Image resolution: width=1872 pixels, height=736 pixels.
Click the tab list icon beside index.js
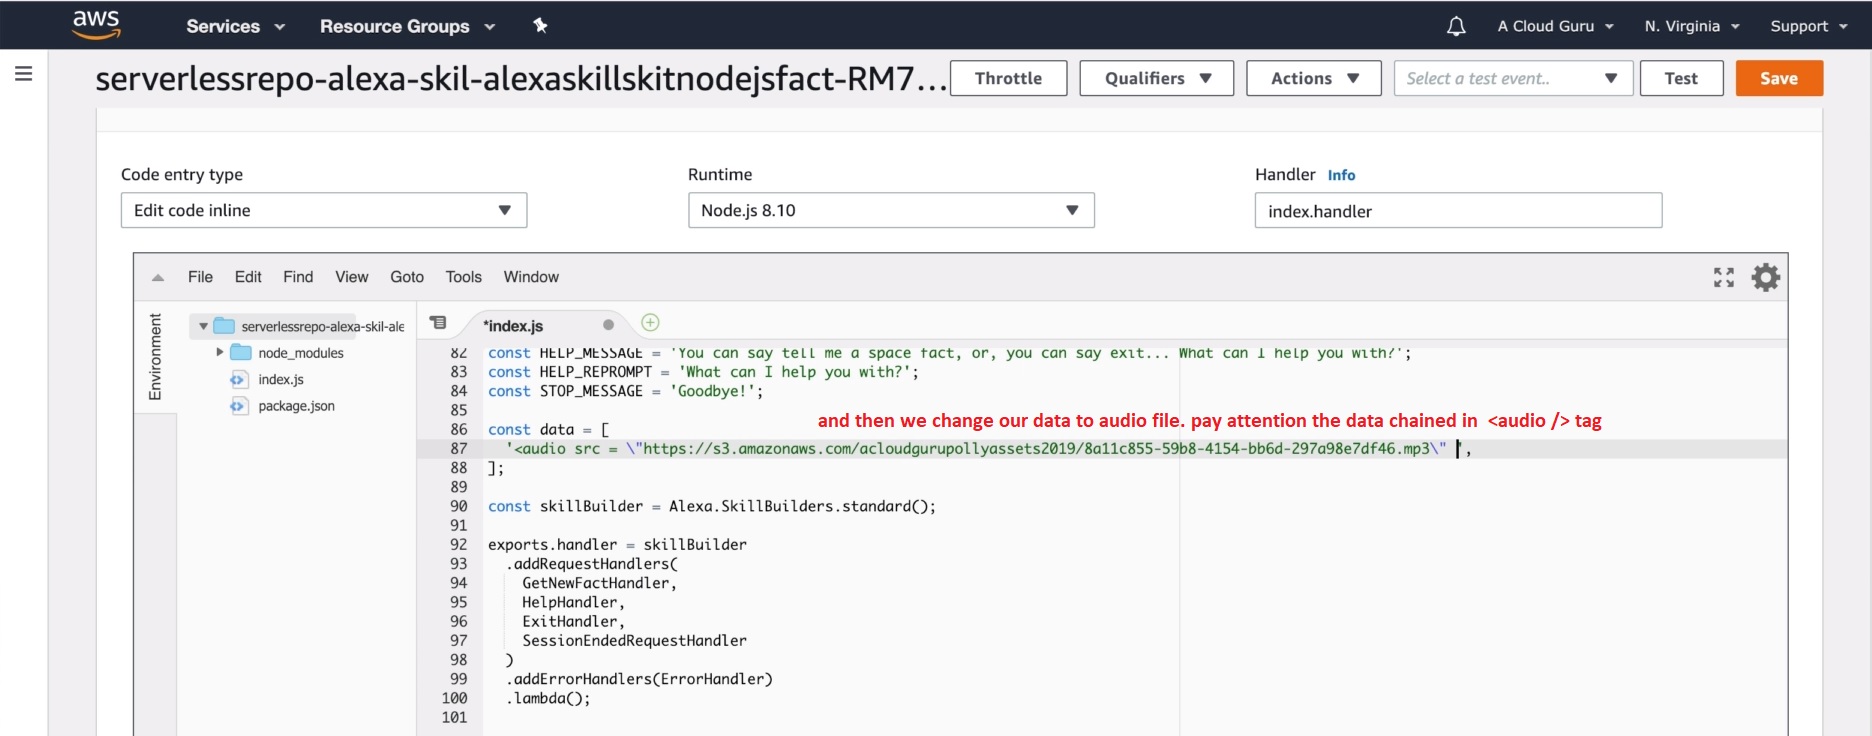(x=438, y=323)
